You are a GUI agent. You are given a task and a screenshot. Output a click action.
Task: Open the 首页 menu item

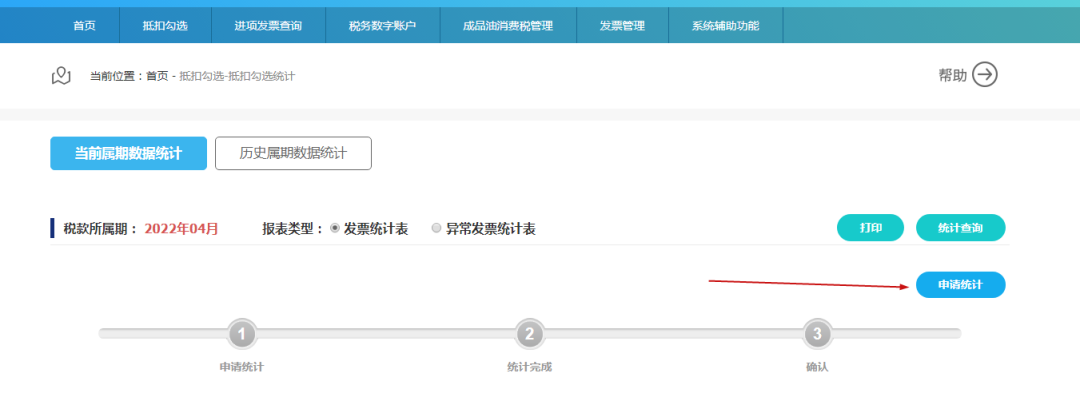click(84, 26)
